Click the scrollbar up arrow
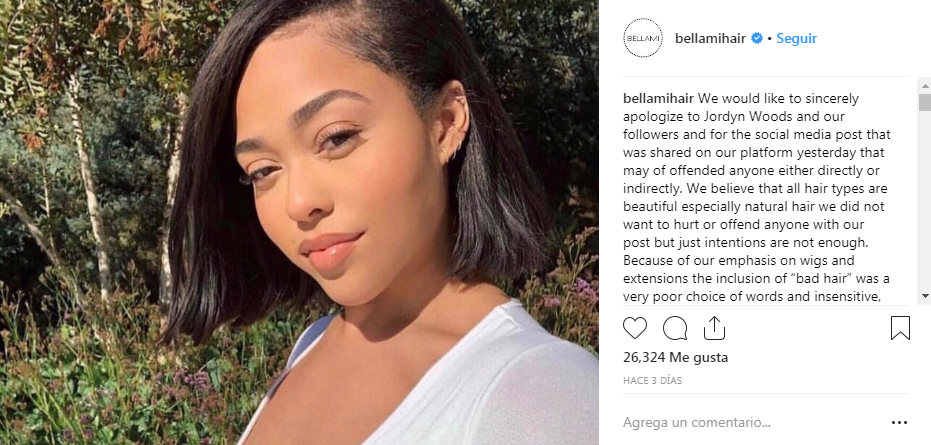This screenshot has width=931, height=445. 924,83
